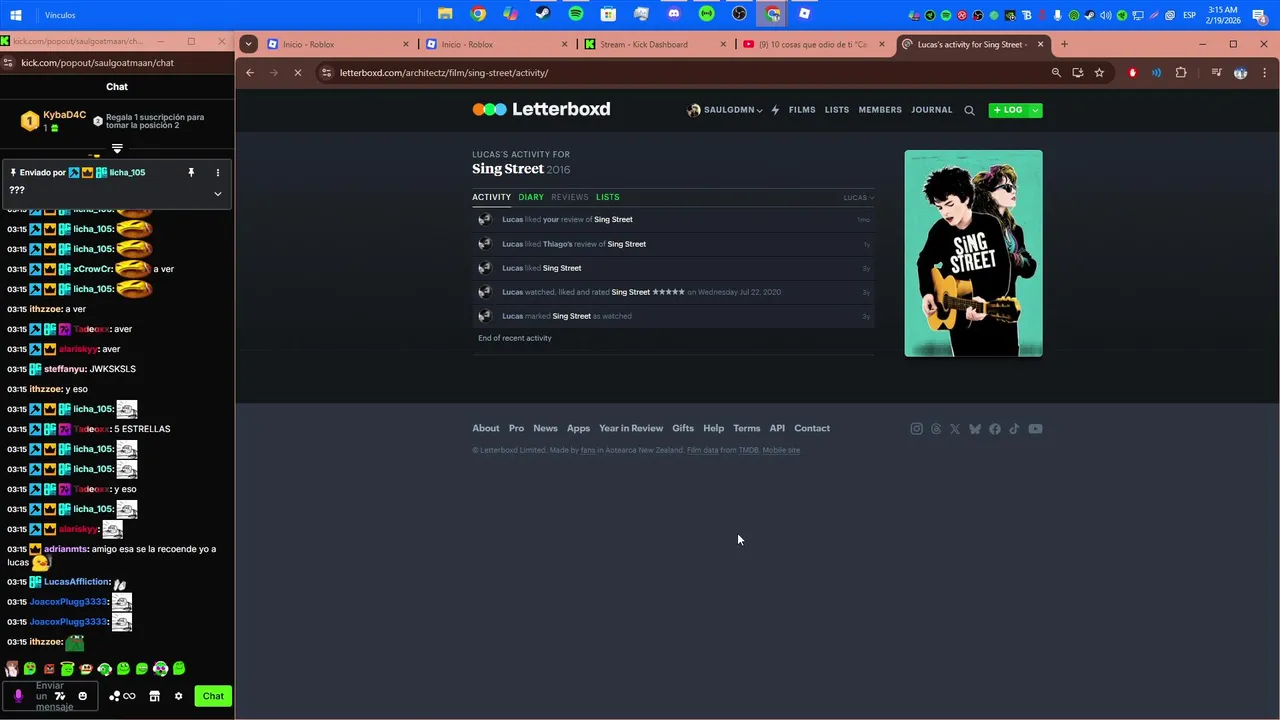Open the site info icon in the Kick popout address bar
The width and height of the screenshot is (1280, 720).
coord(9,63)
